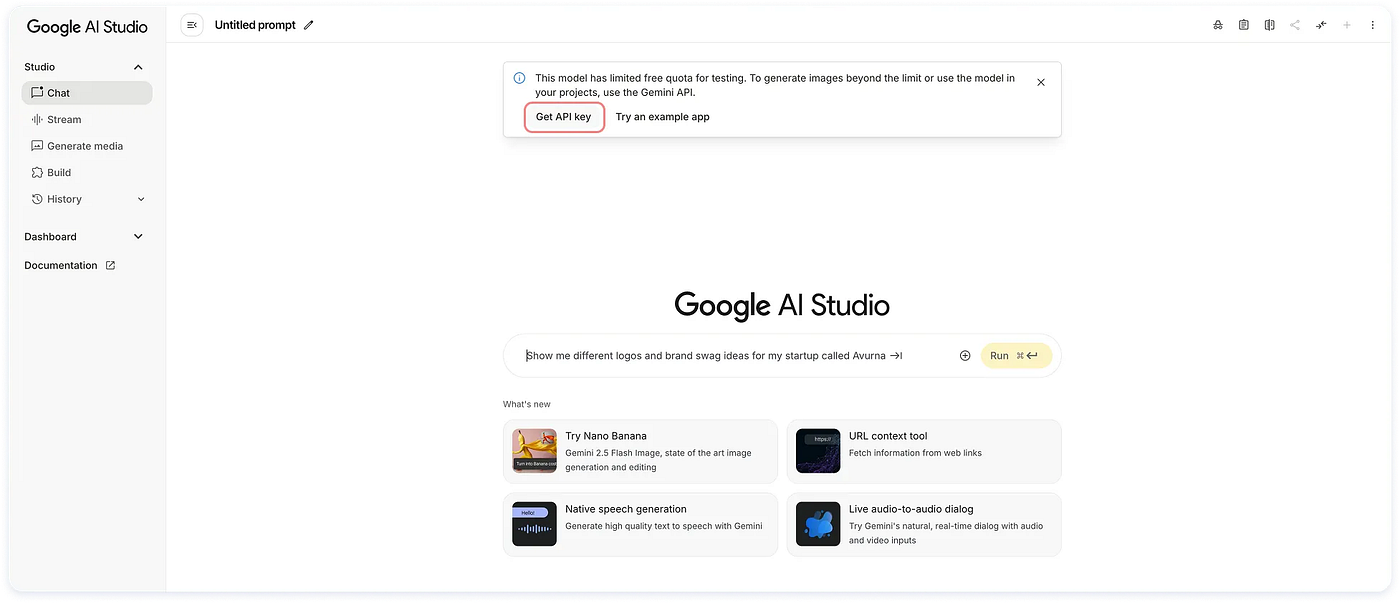Click the Get API key button
This screenshot has height=603, width=1400.
click(564, 117)
